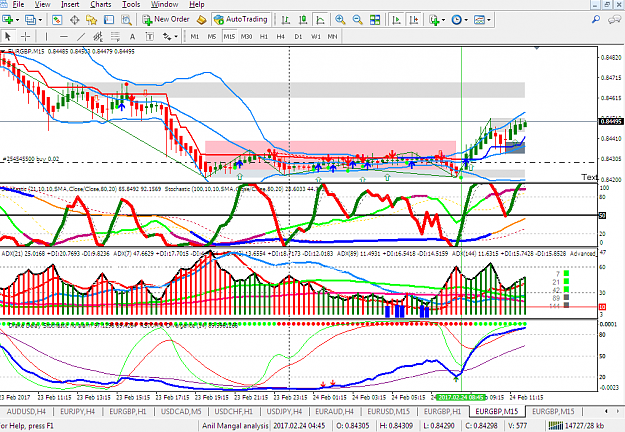Select the Text tool A
This screenshot has width=625, height=432.
pos(132,37)
